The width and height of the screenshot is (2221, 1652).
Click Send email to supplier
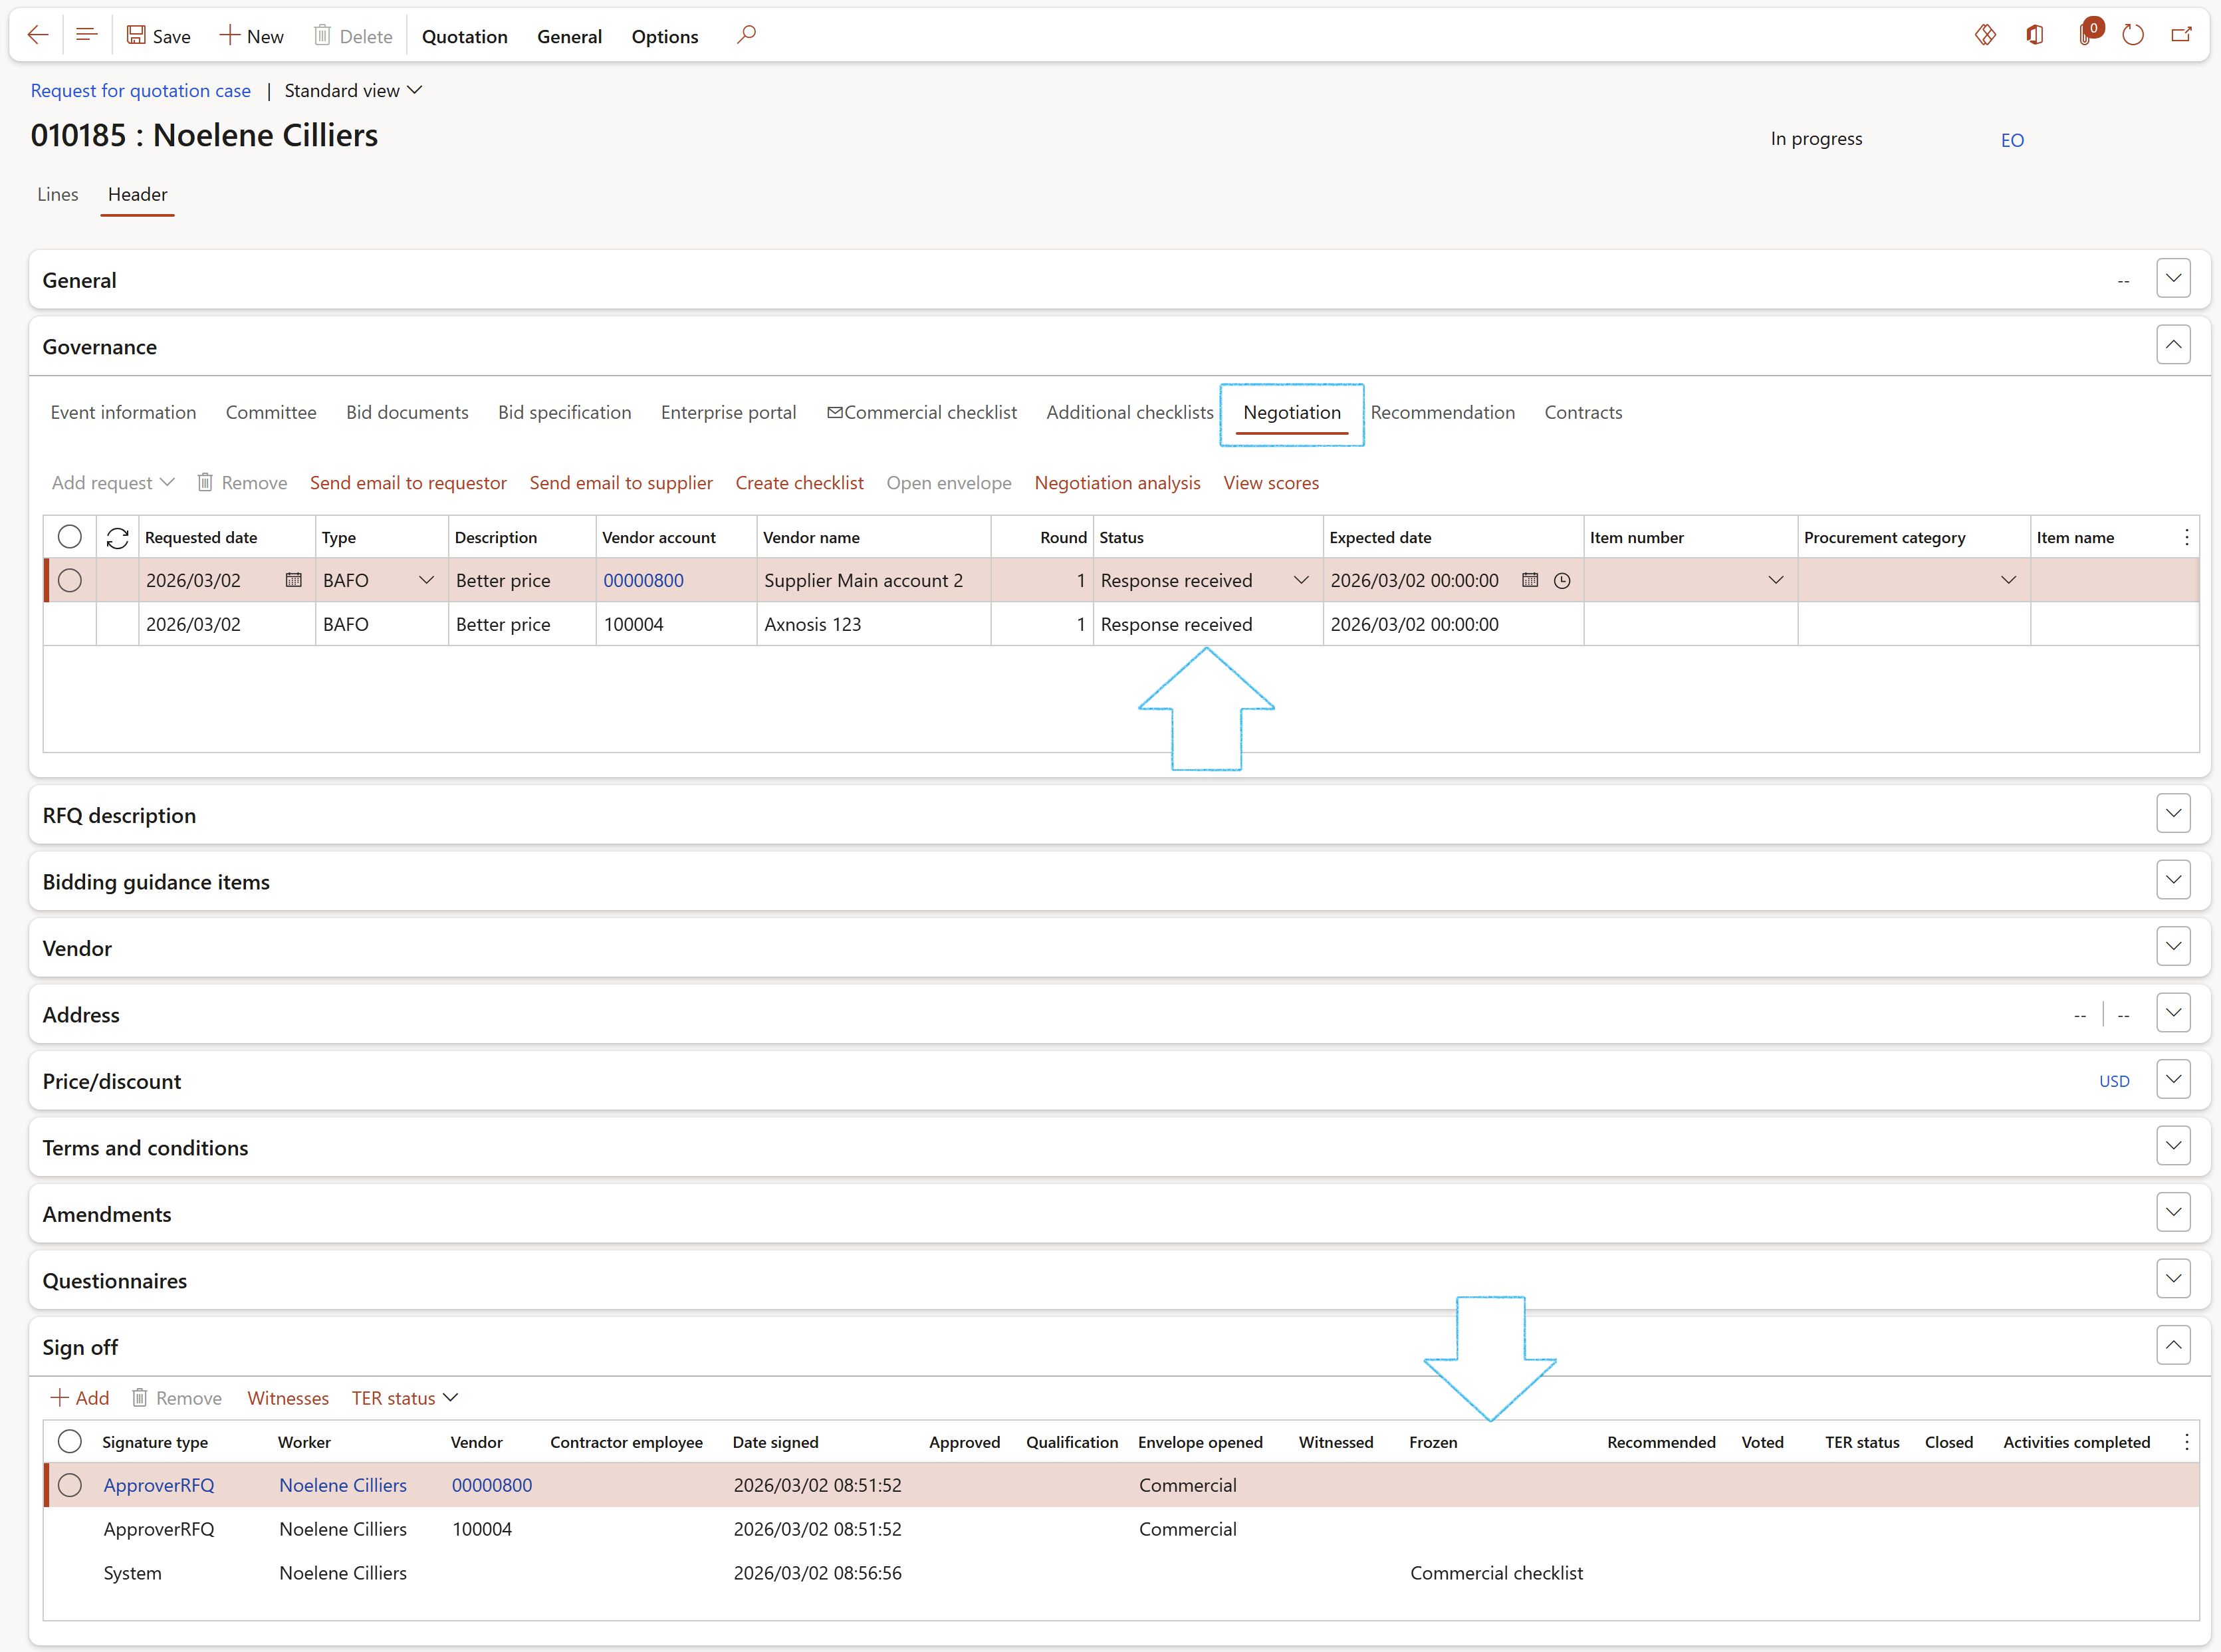(x=620, y=483)
